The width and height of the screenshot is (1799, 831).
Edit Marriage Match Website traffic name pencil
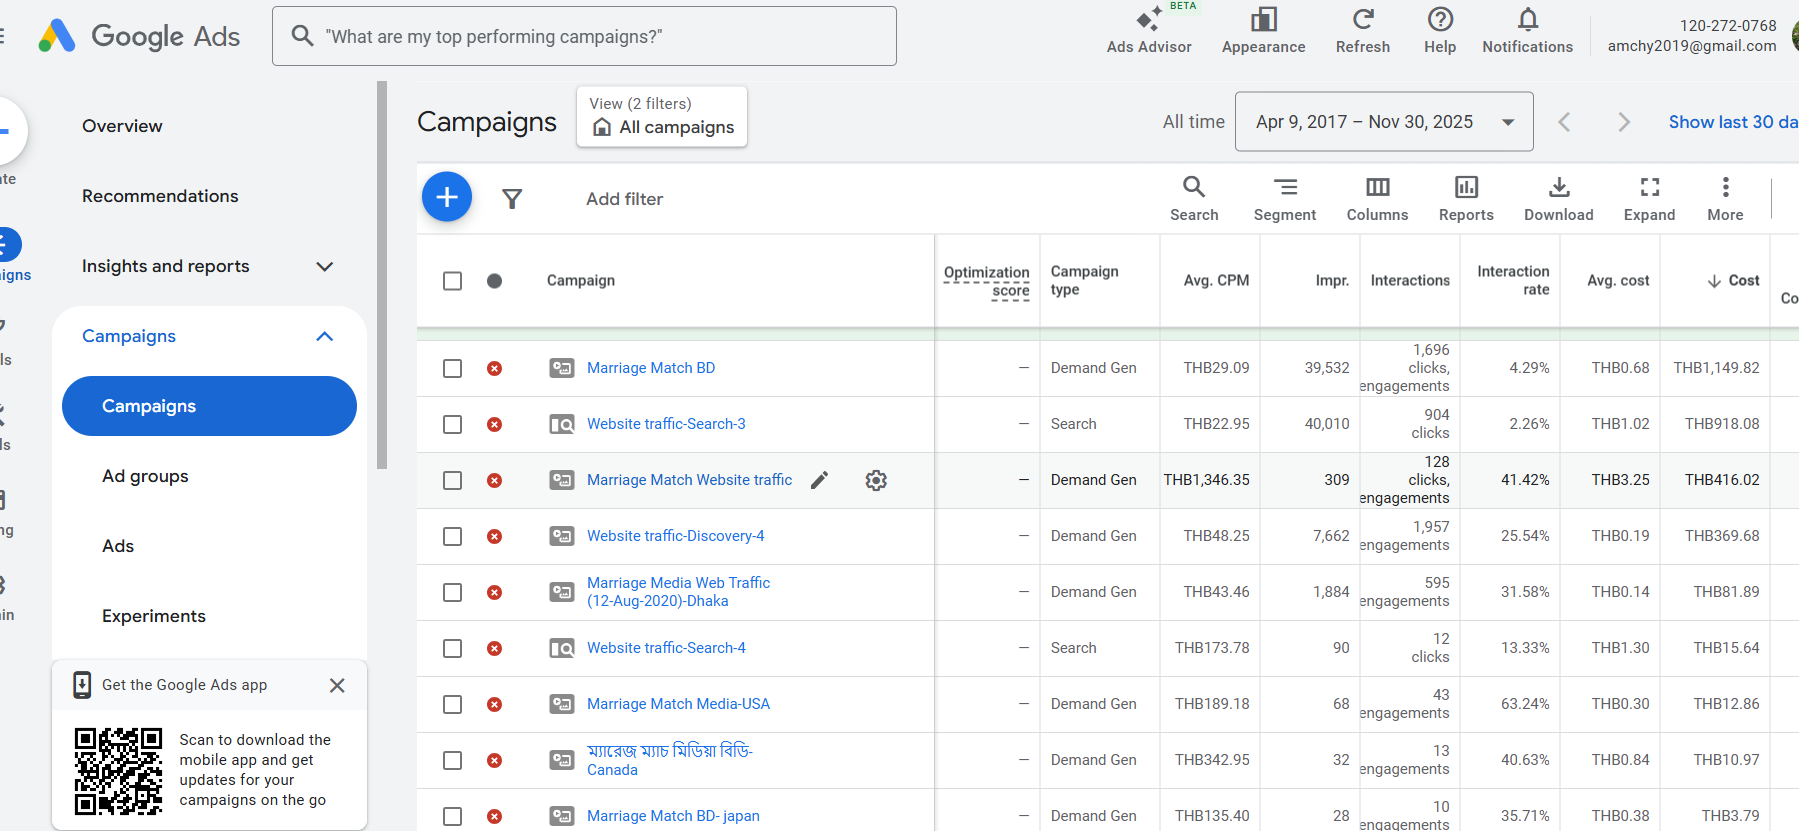[x=819, y=480]
